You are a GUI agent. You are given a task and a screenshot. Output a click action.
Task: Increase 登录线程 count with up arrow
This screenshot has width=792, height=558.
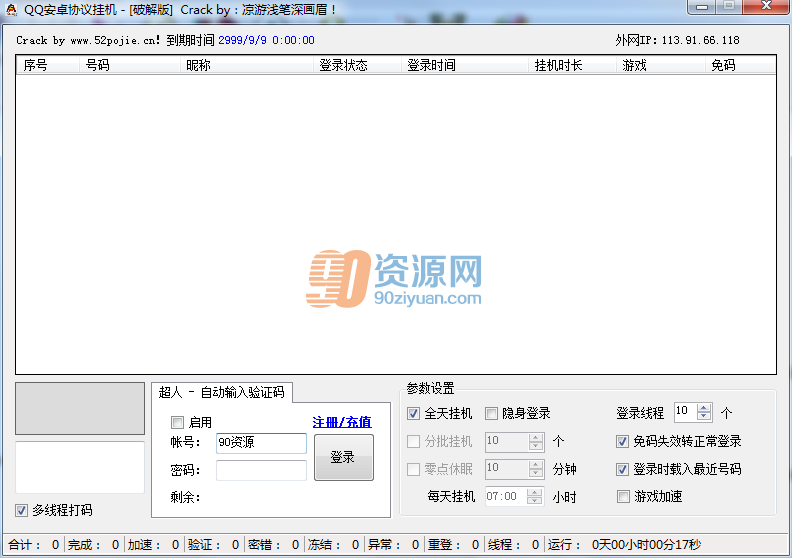tap(704, 408)
